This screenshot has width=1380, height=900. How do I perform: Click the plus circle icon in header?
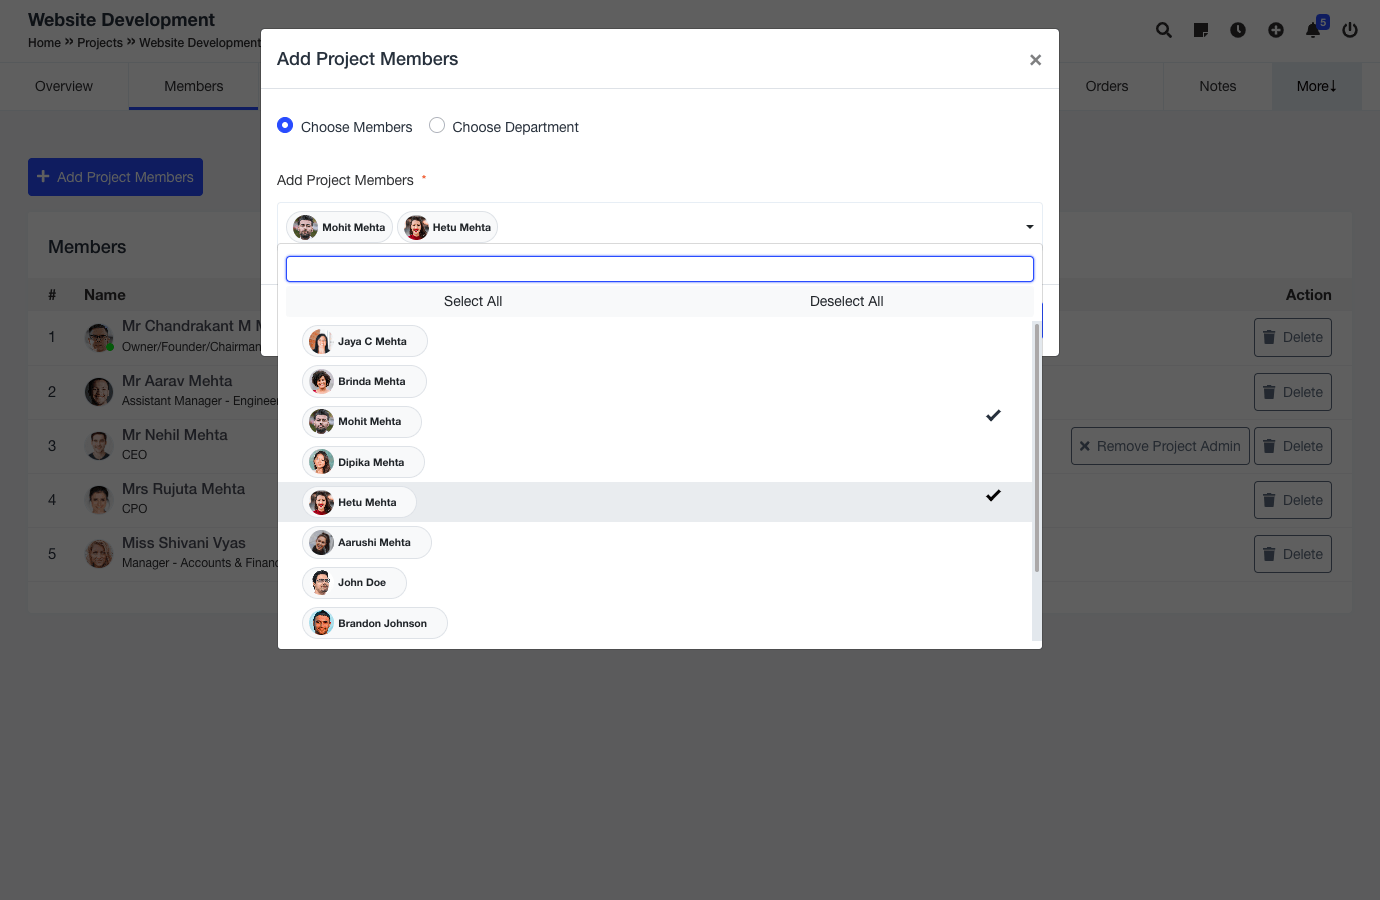click(x=1276, y=30)
